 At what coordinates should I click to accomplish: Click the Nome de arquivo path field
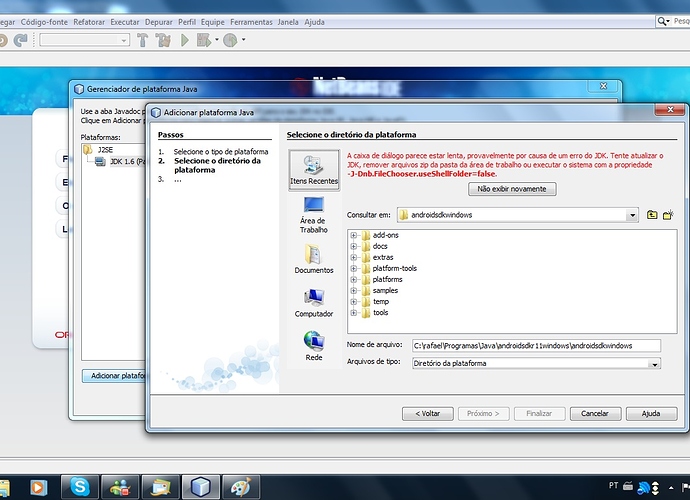(536, 346)
